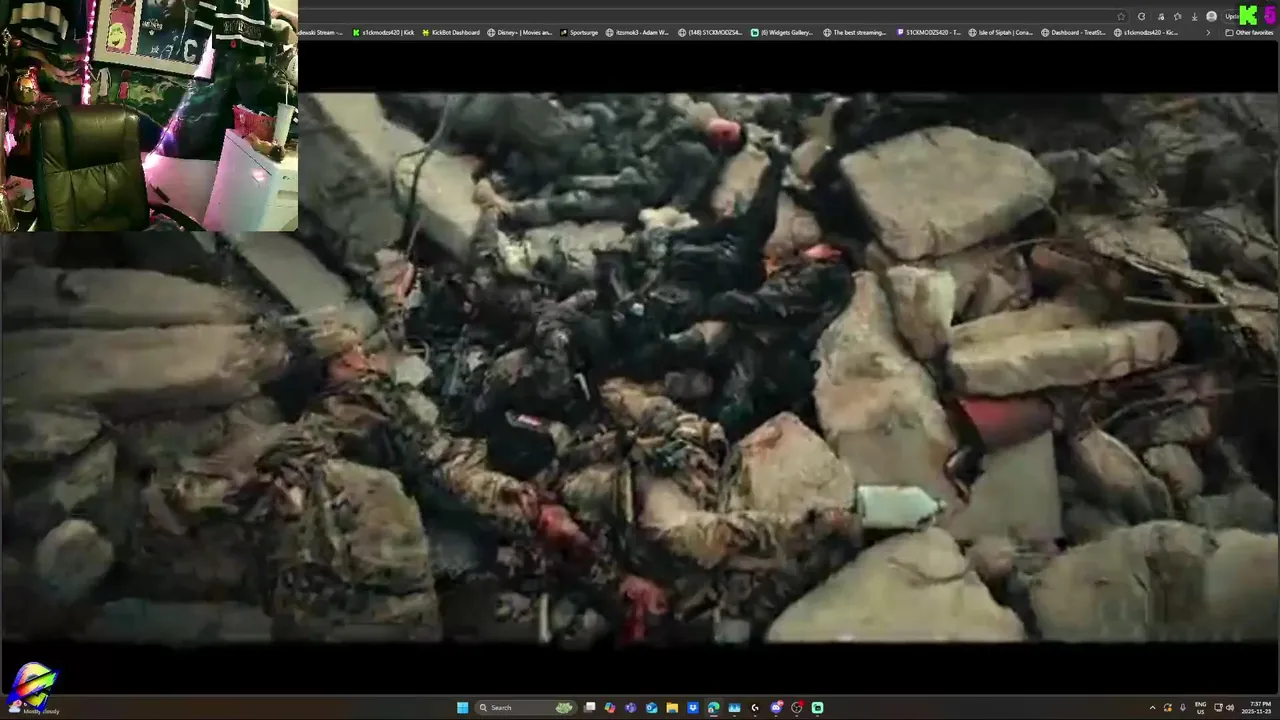Open the browser profile avatar

[x=1211, y=16]
